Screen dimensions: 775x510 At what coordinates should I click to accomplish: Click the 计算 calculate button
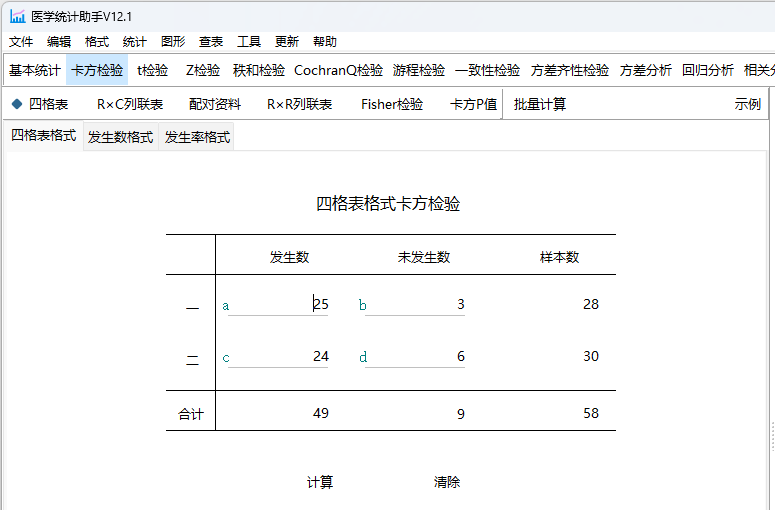pos(320,482)
